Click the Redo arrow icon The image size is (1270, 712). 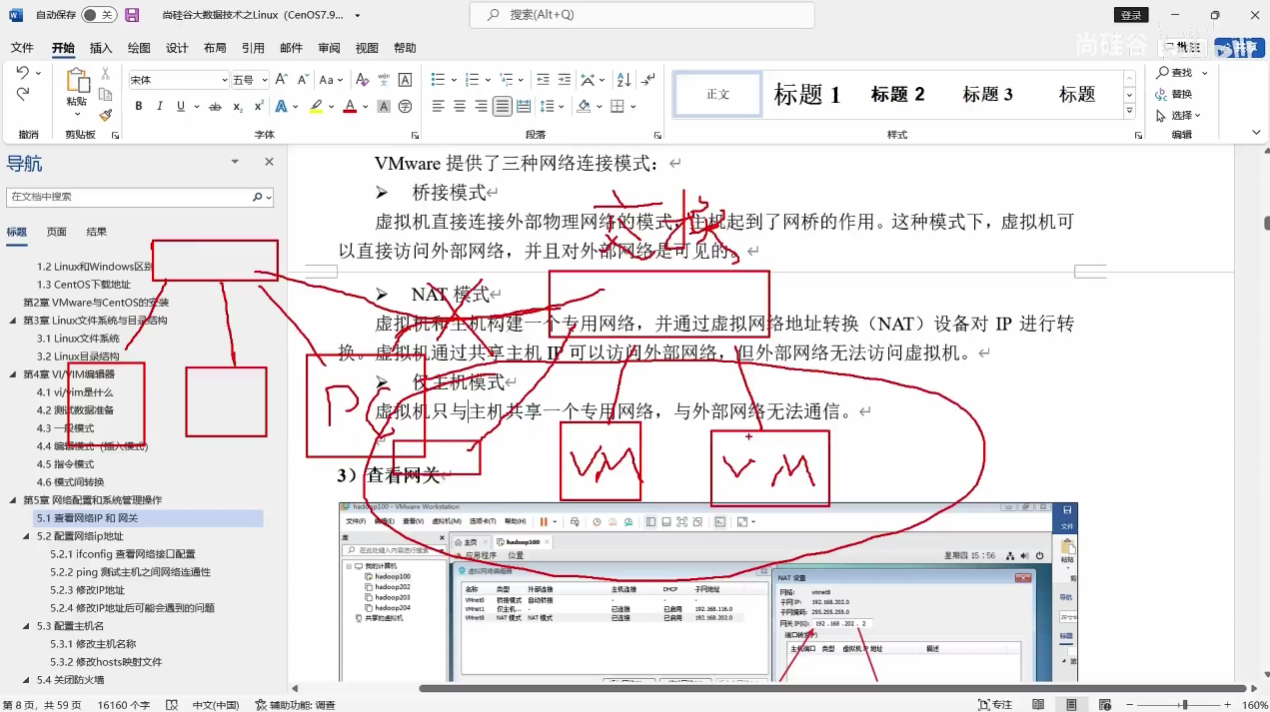(x=22, y=94)
